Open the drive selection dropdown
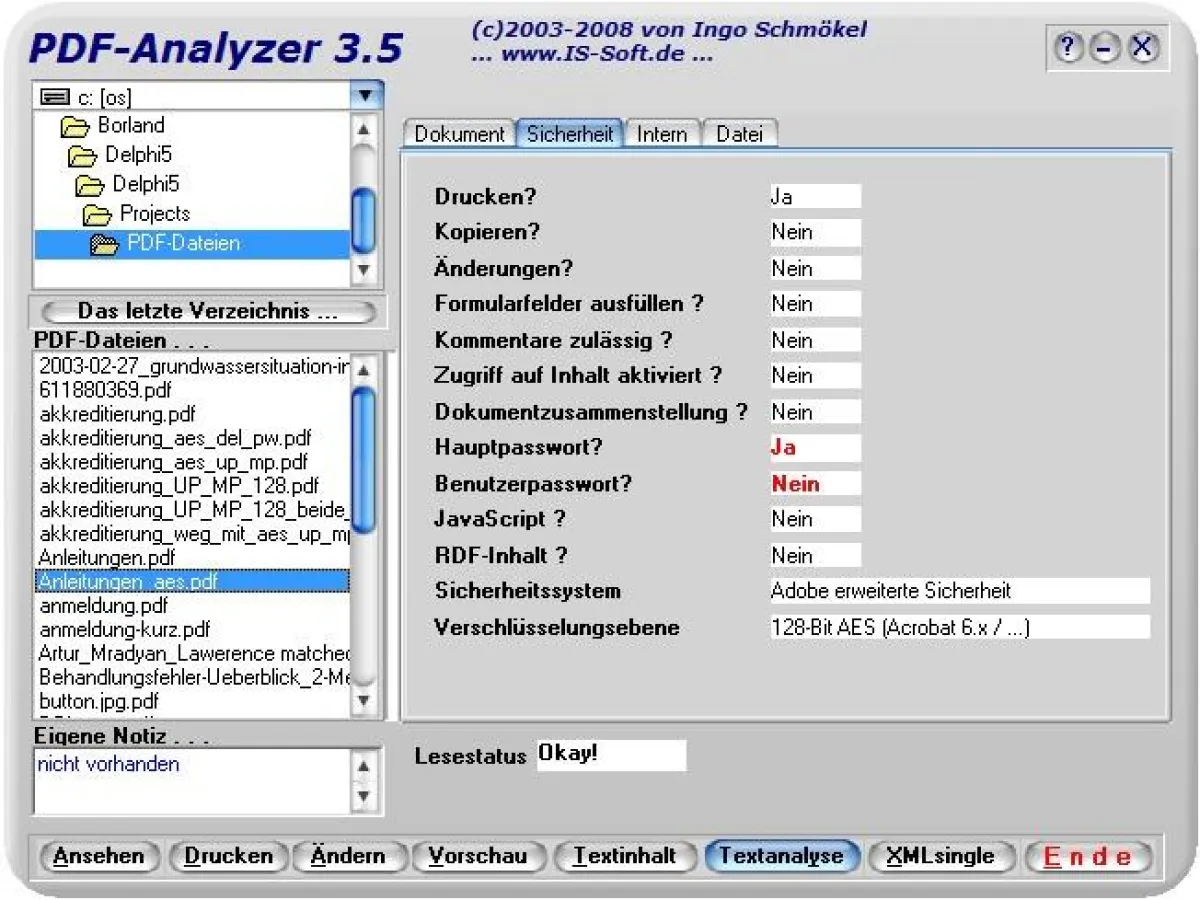 click(x=367, y=94)
